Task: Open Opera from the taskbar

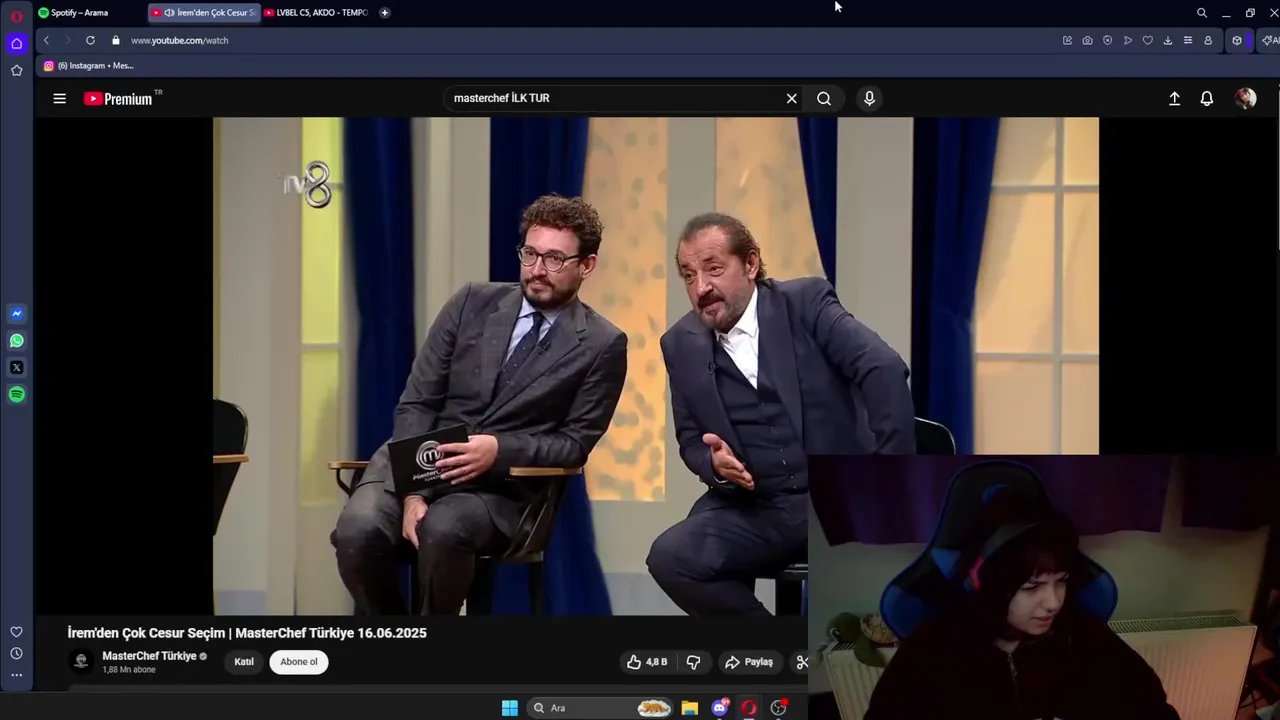Action: coord(749,708)
